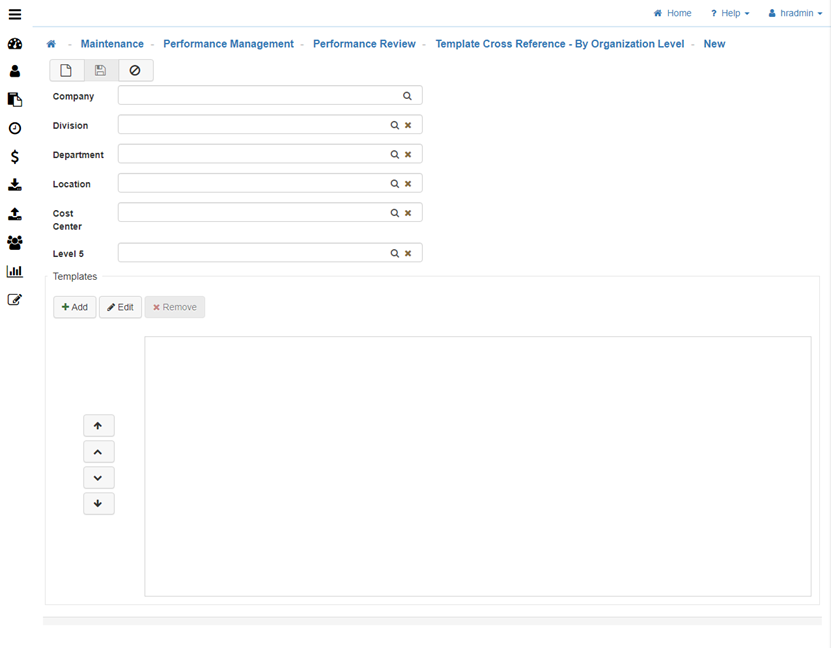Expand the hradmin user dropdown
The image size is (831, 648).
coord(795,13)
